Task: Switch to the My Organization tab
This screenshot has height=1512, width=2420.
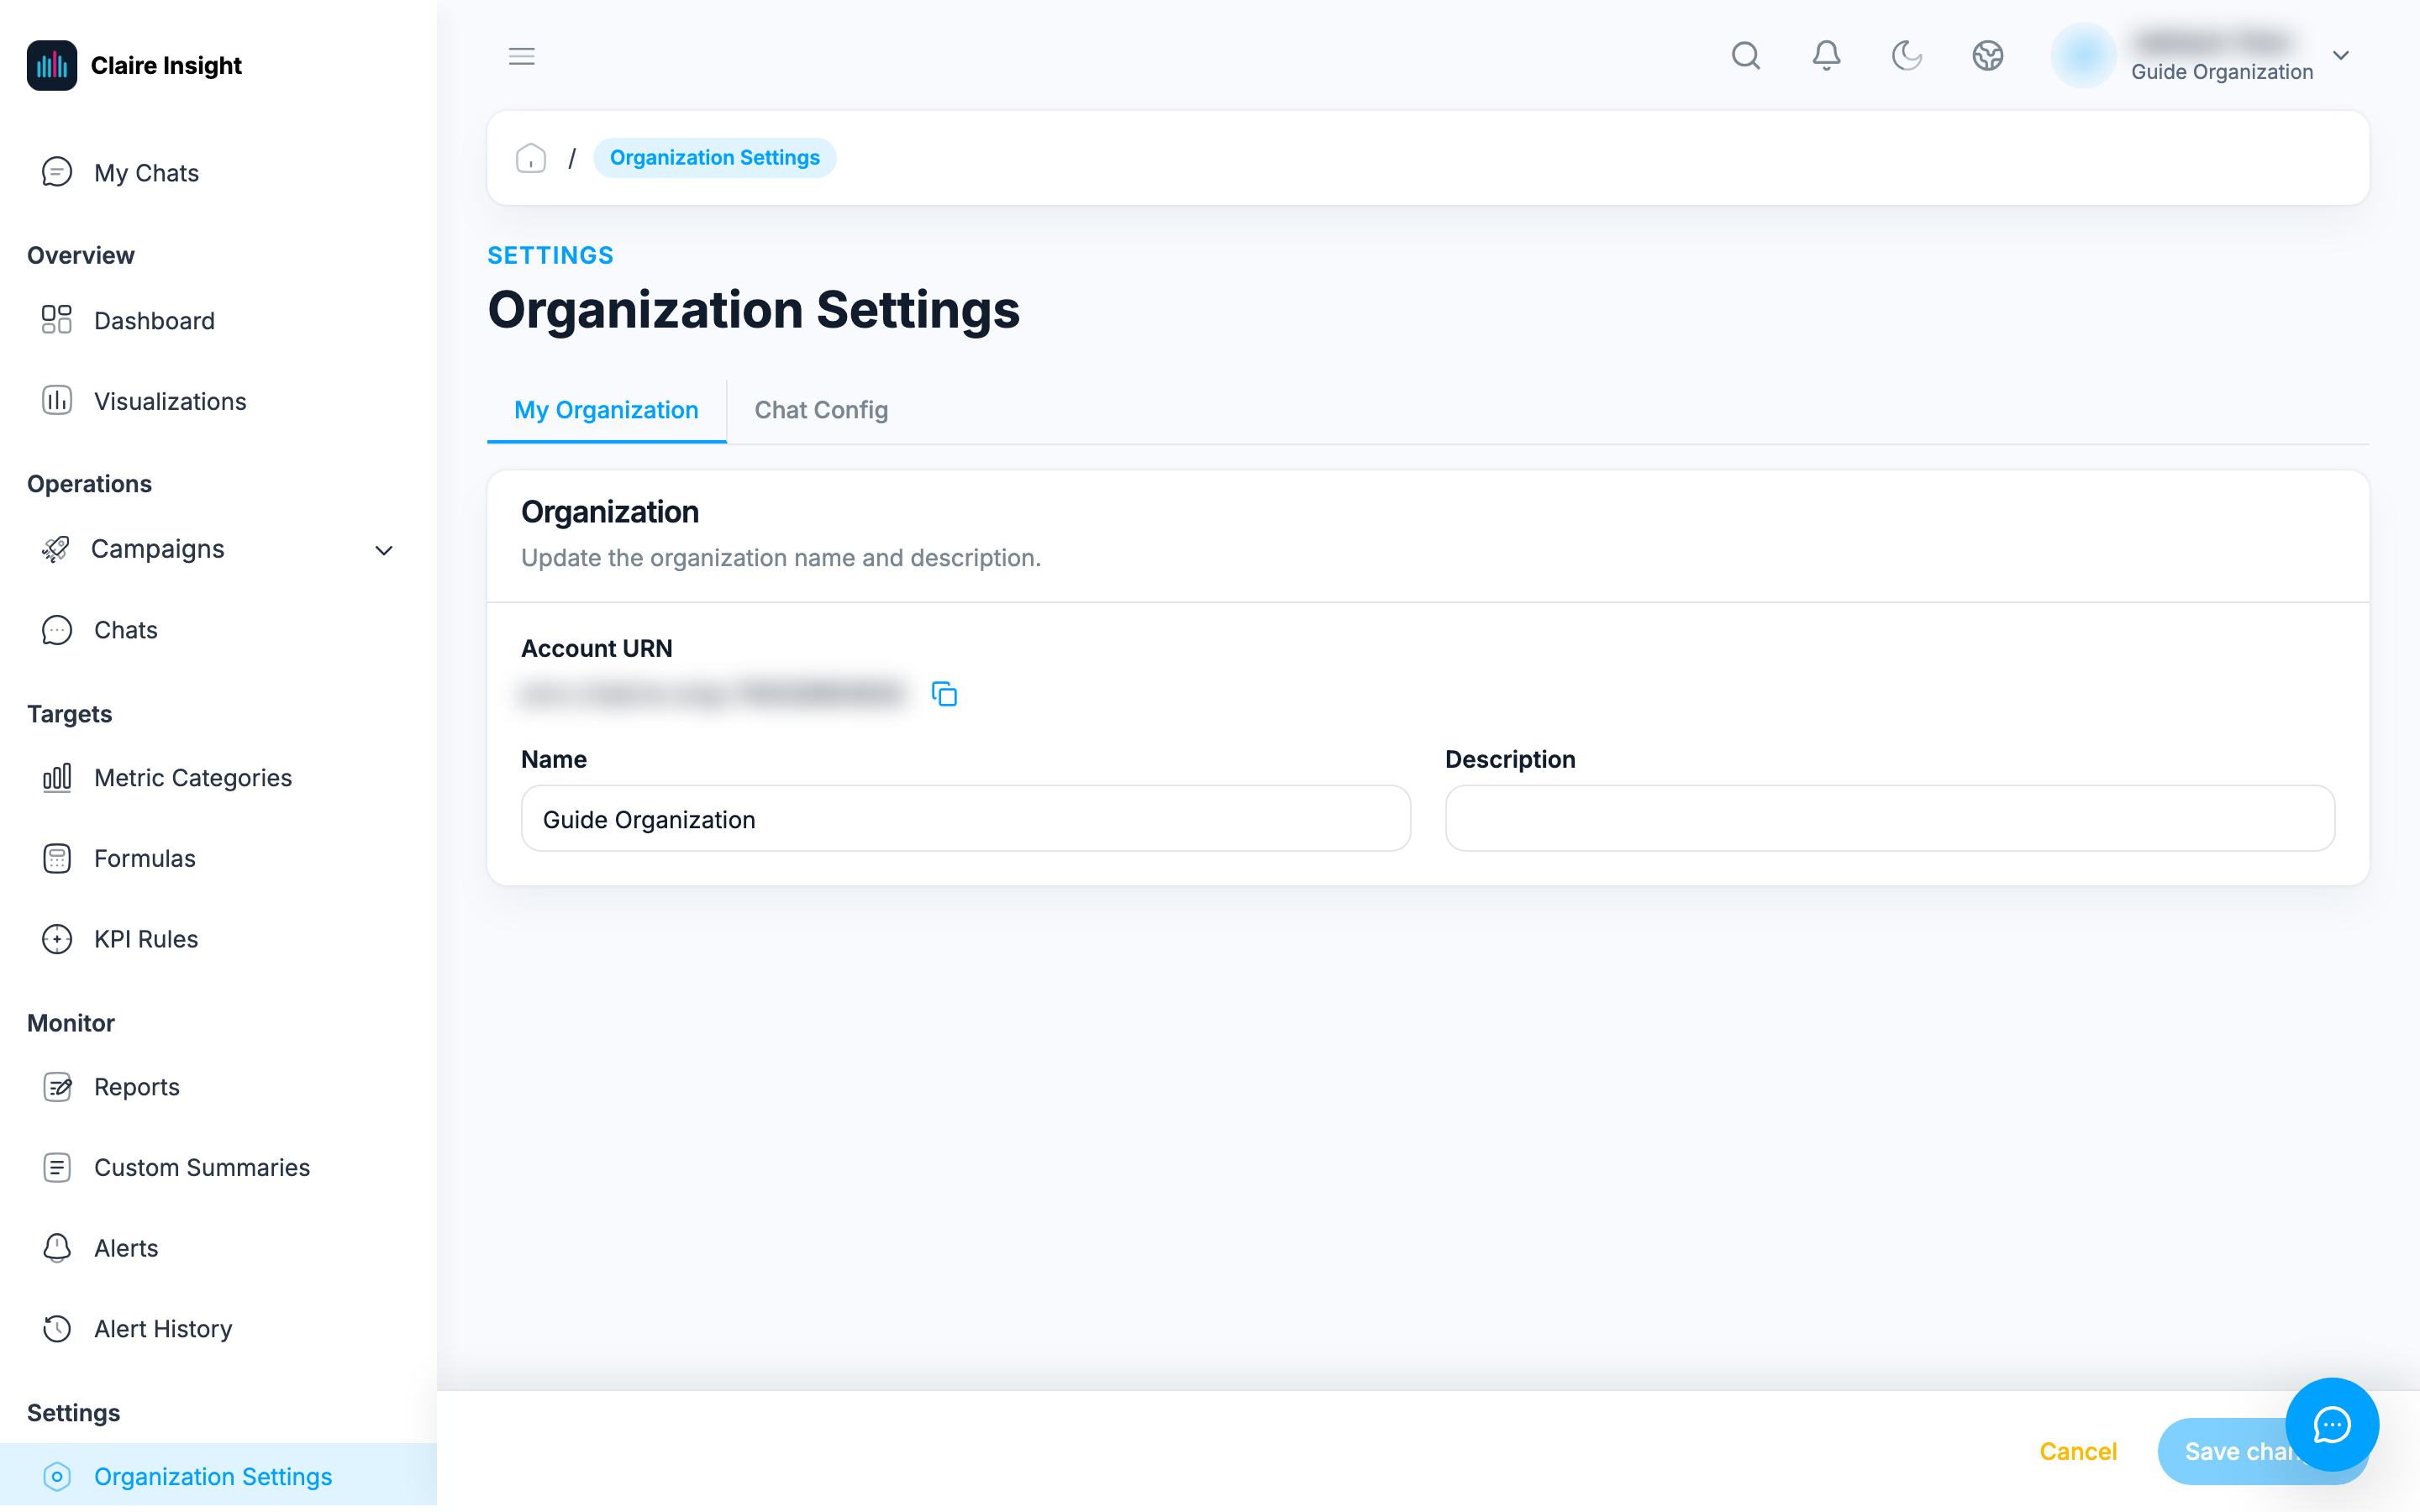Action: (606, 410)
